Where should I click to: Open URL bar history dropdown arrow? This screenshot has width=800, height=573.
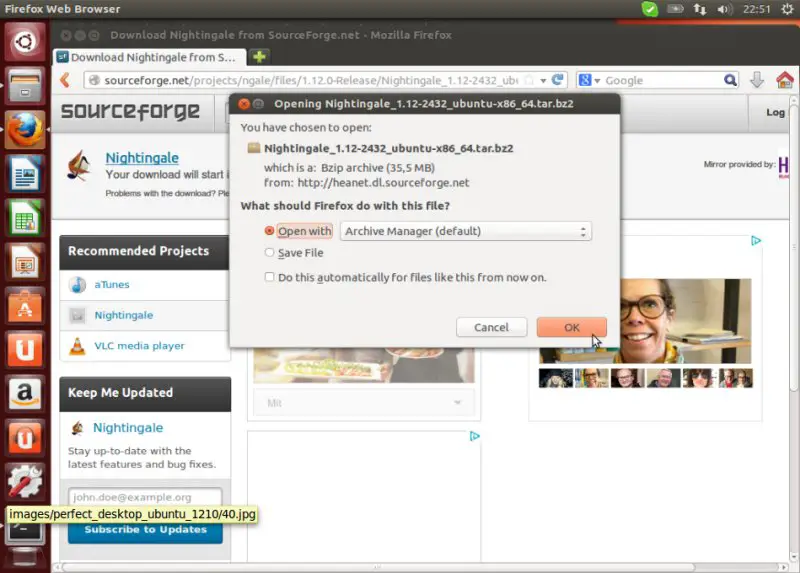(x=543, y=81)
